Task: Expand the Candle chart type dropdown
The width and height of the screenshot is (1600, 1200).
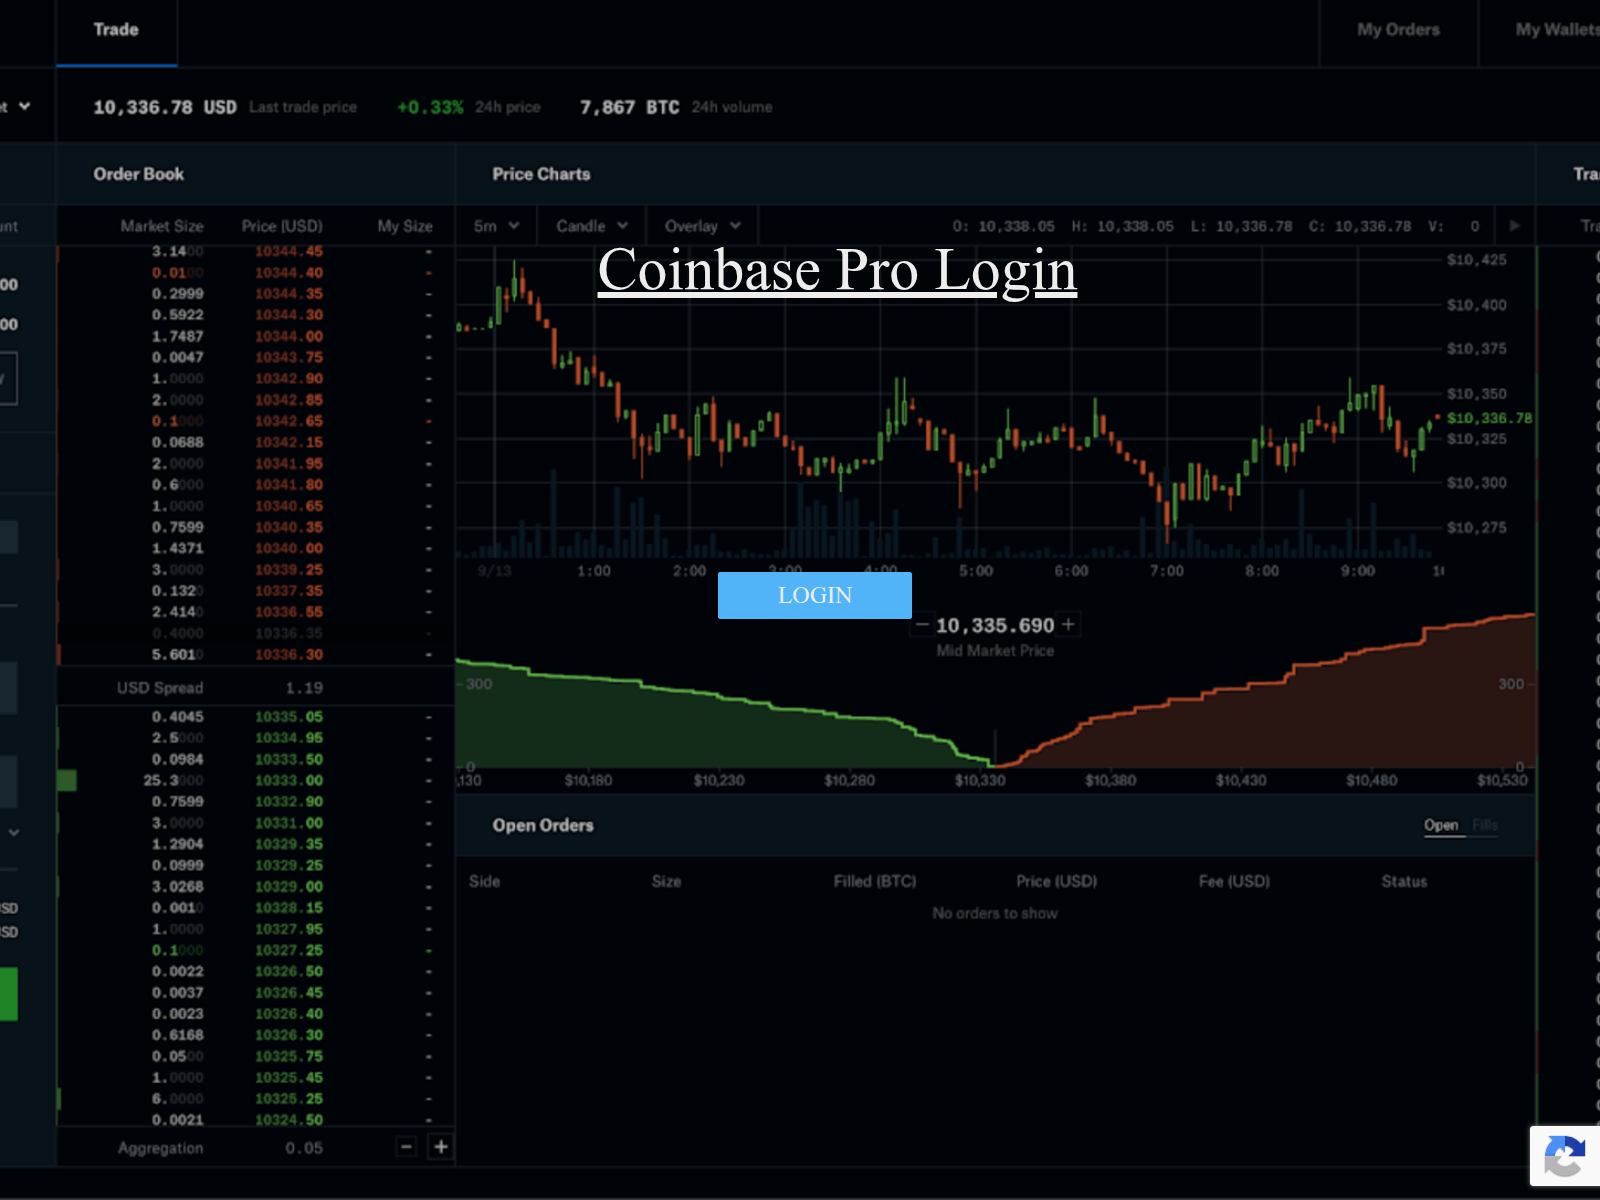Action: (x=592, y=226)
